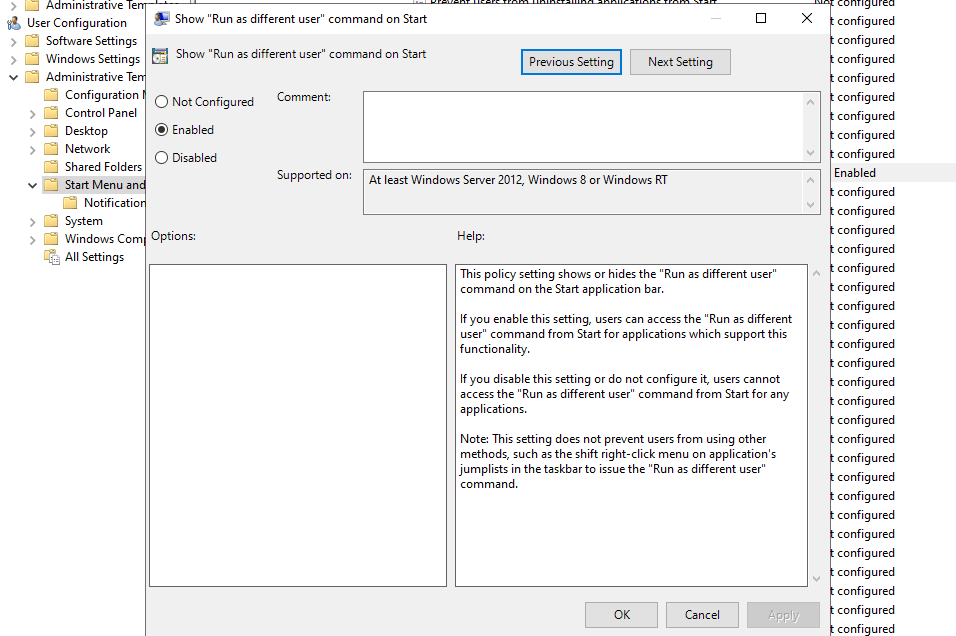This screenshot has width=956, height=636.
Task: Click the policy setting icon beside the heading
Action: 160,55
